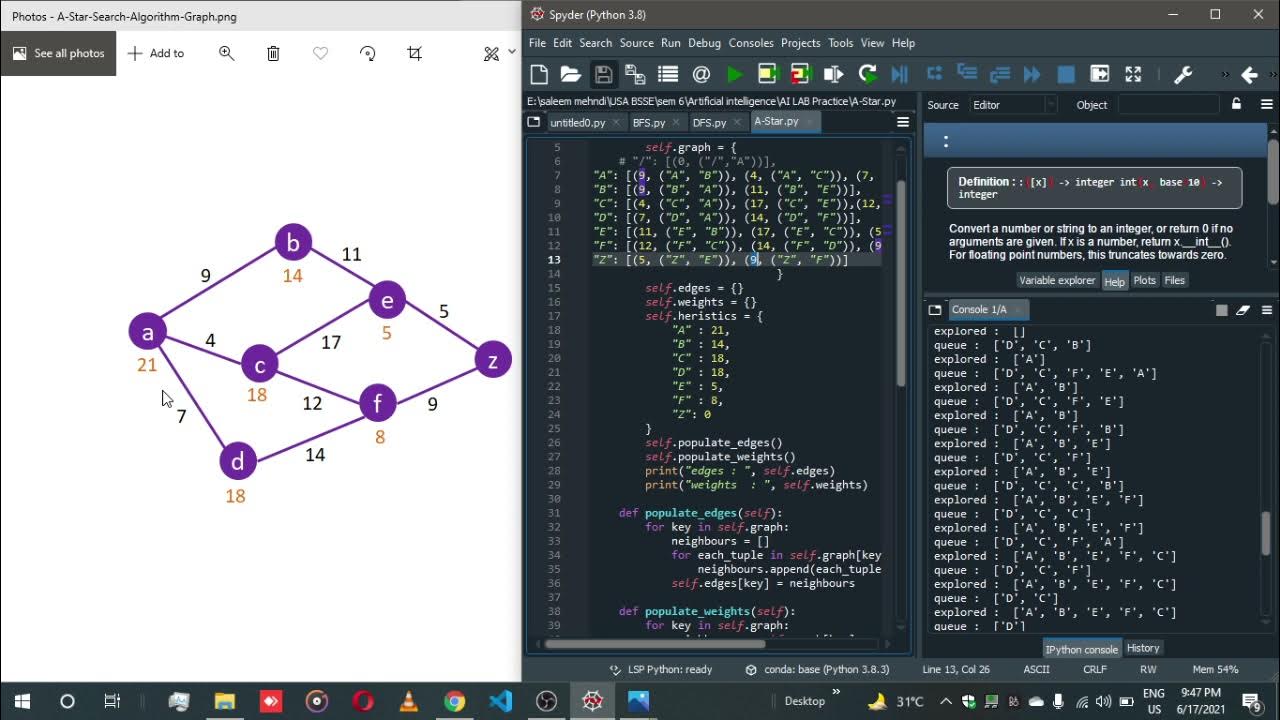The height and width of the screenshot is (720, 1280).
Task: Create a new file in Spyder toolbar
Action: 539,74
